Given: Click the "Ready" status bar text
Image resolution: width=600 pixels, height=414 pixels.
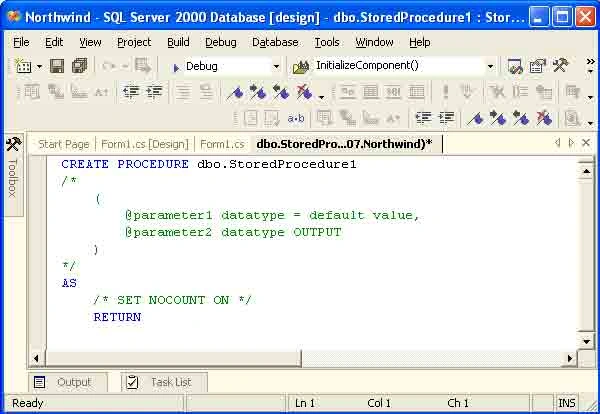Looking at the screenshot, I should (28, 403).
